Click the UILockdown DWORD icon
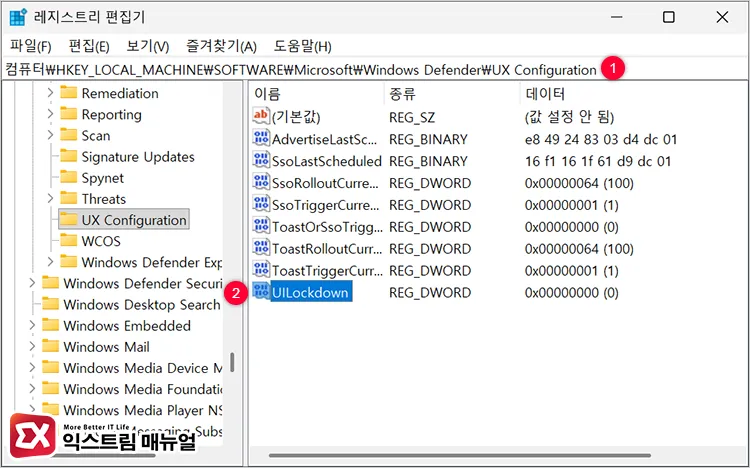750x468 pixels. coord(261,291)
